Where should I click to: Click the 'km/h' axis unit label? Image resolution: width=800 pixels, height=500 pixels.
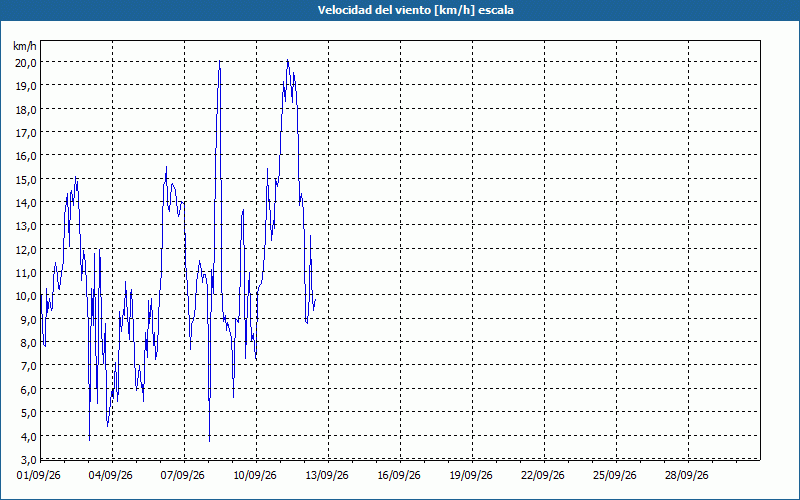pos(24,46)
